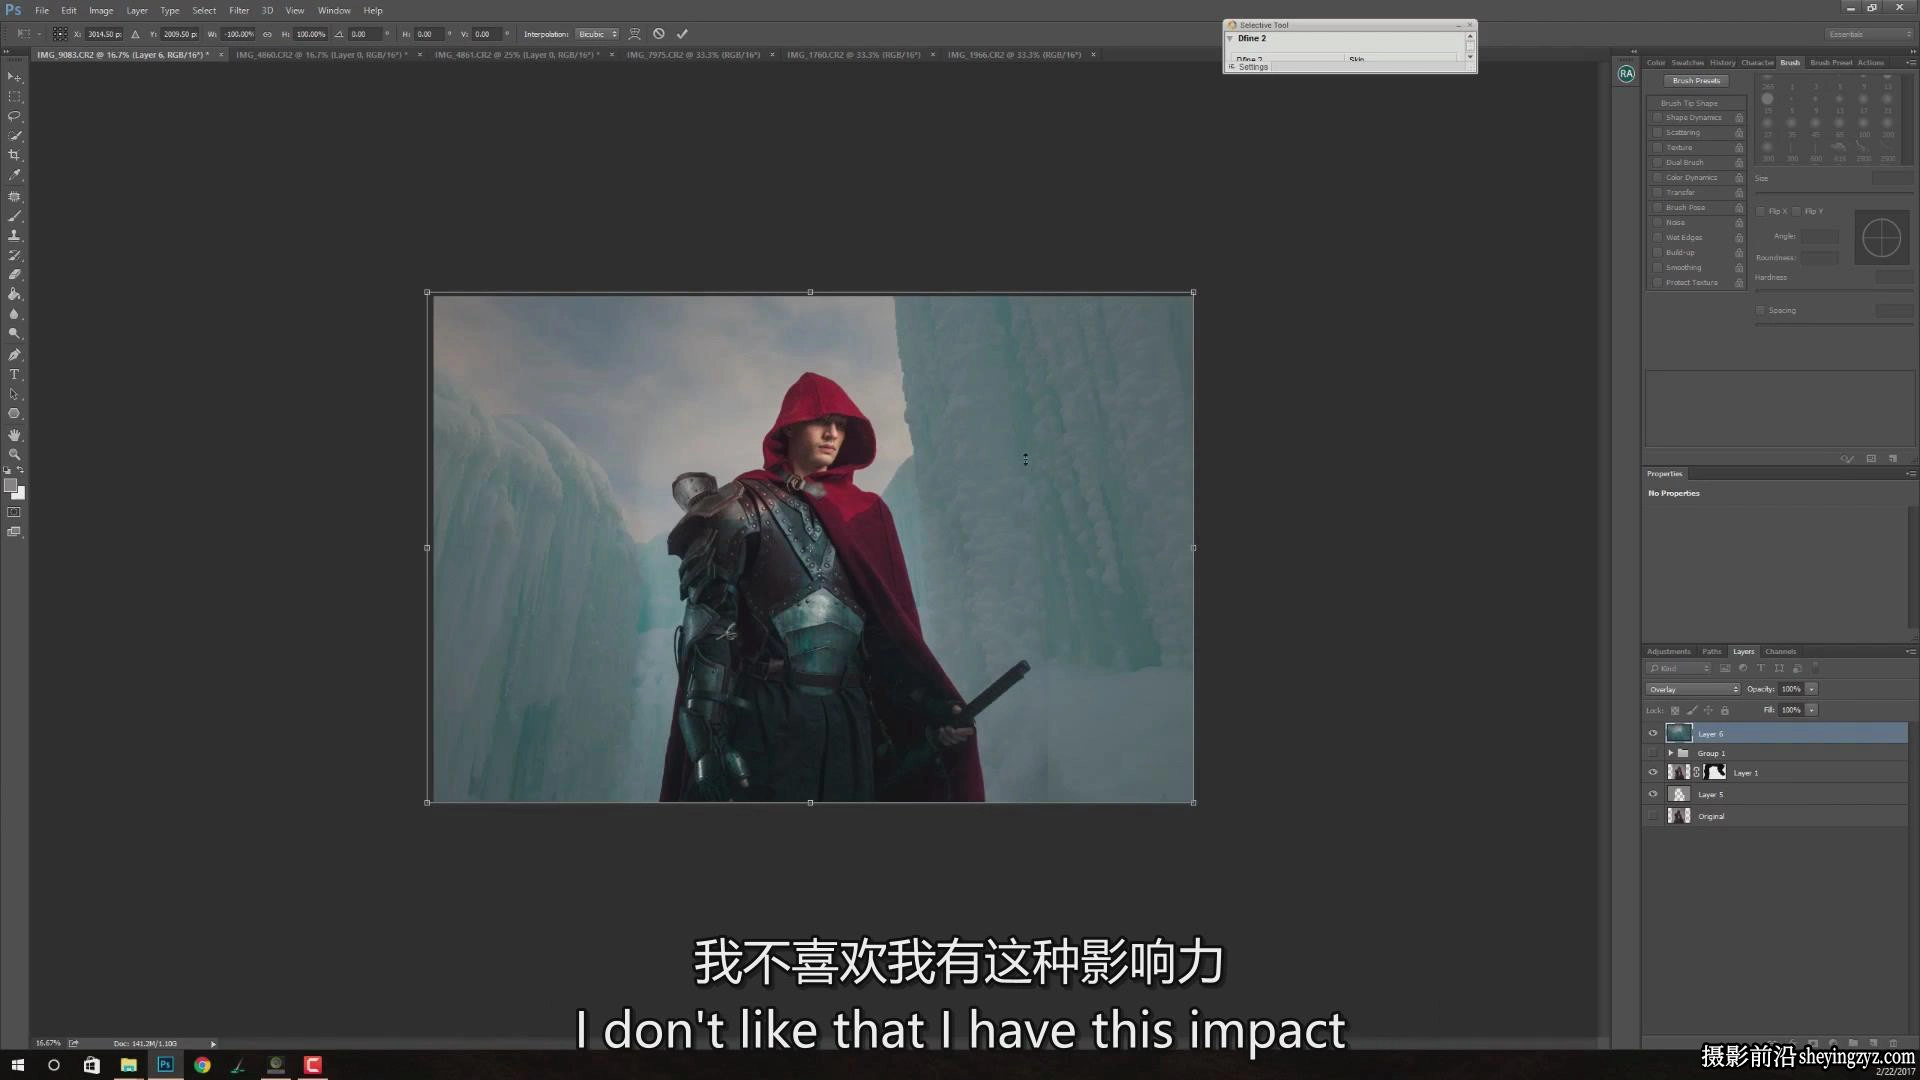Click the Brush Presets button
Image resolution: width=1920 pixels, height=1080 pixels.
[x=1696, y=81]
